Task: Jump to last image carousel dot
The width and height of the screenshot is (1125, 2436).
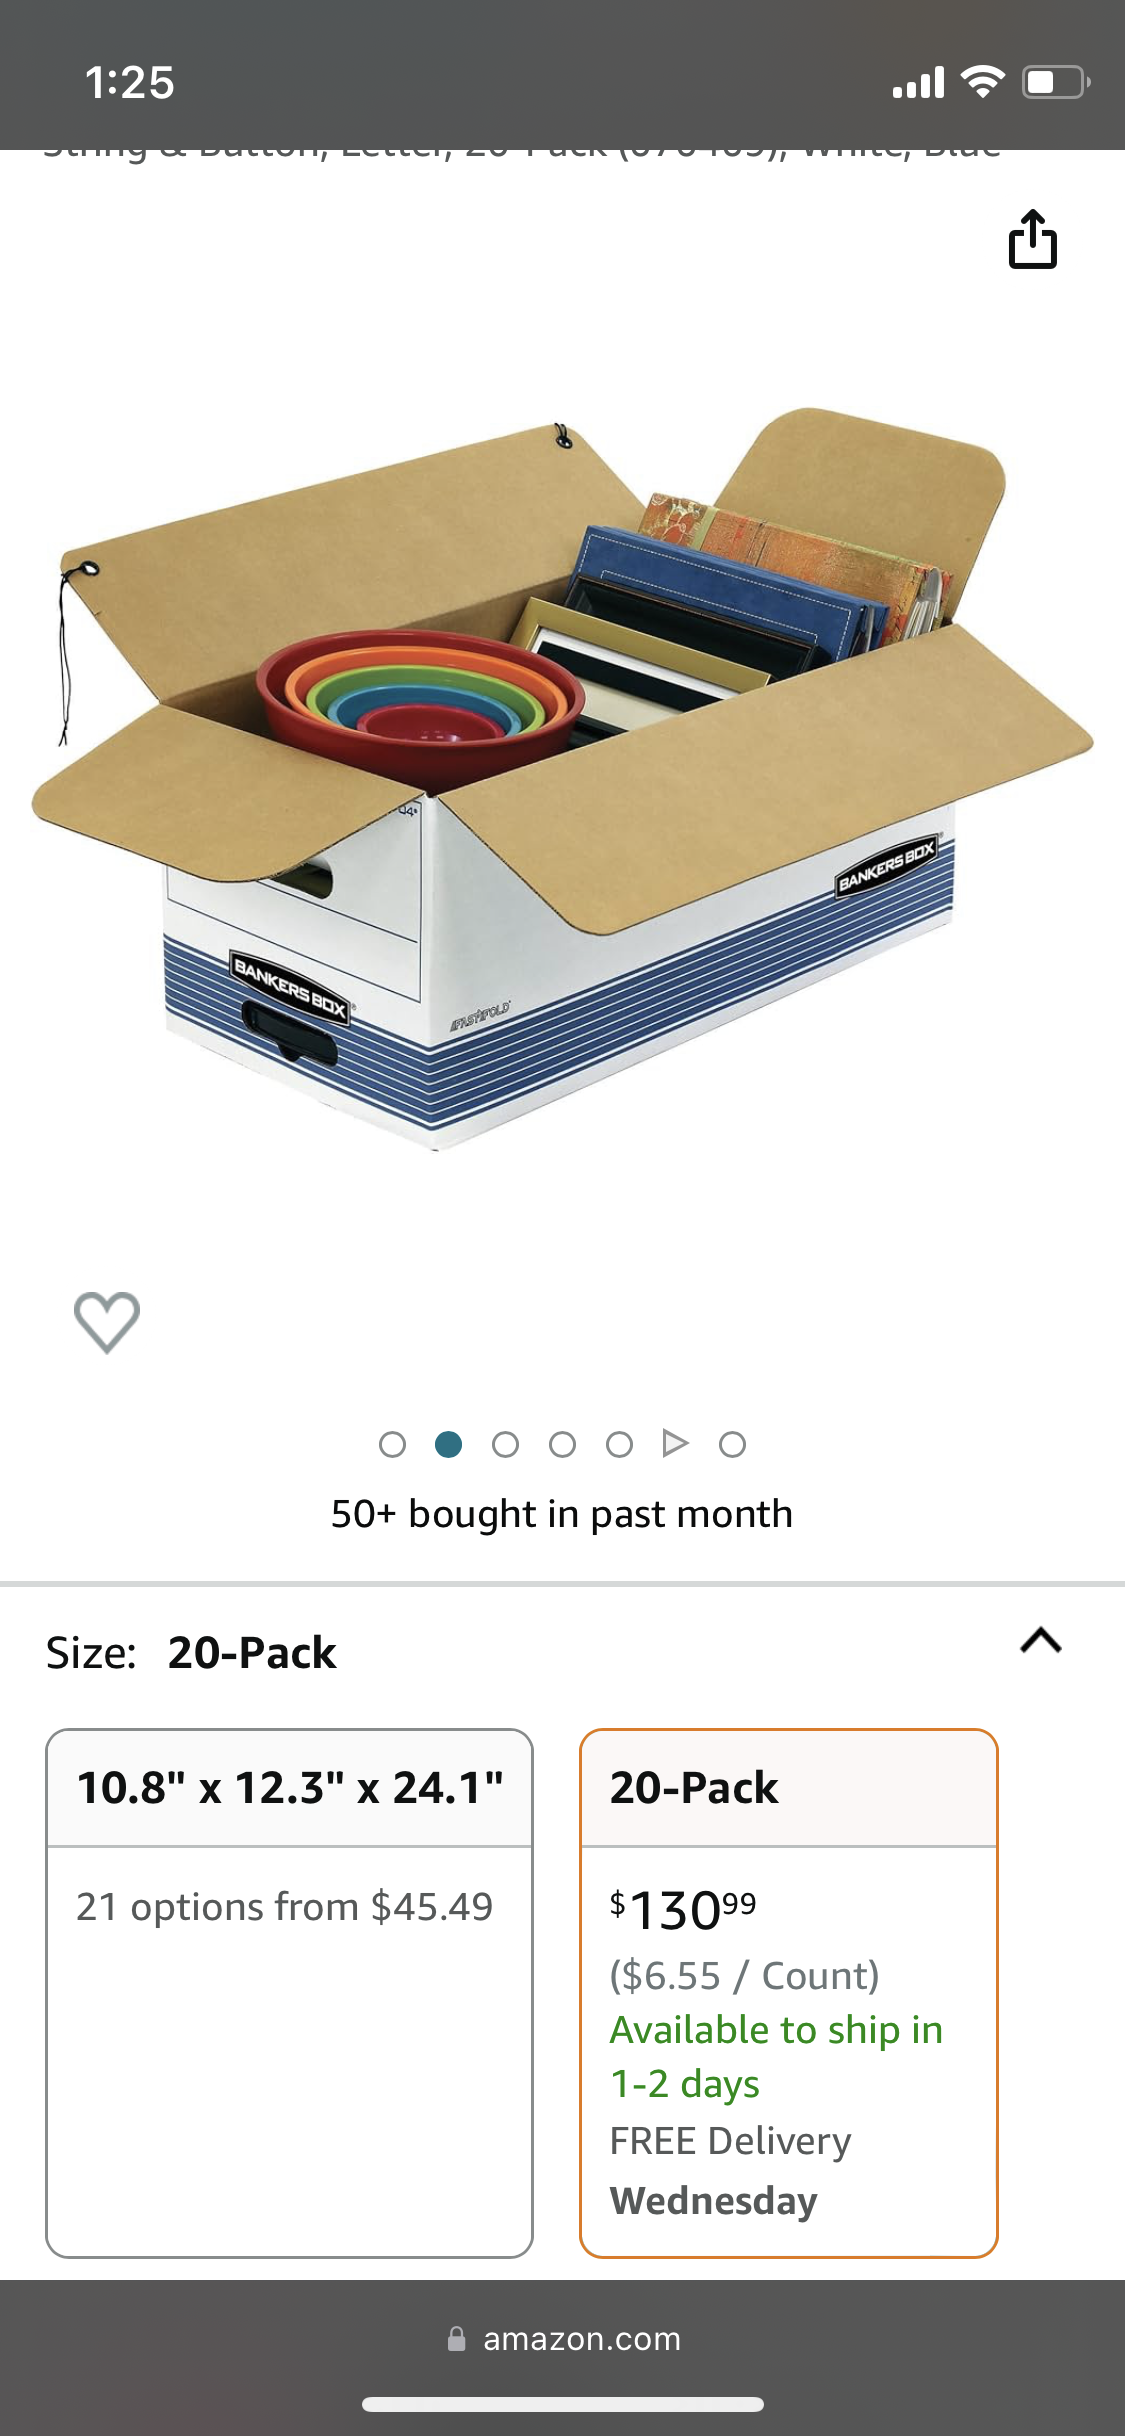Action: pyautogui.click(x=732, y=1444)
